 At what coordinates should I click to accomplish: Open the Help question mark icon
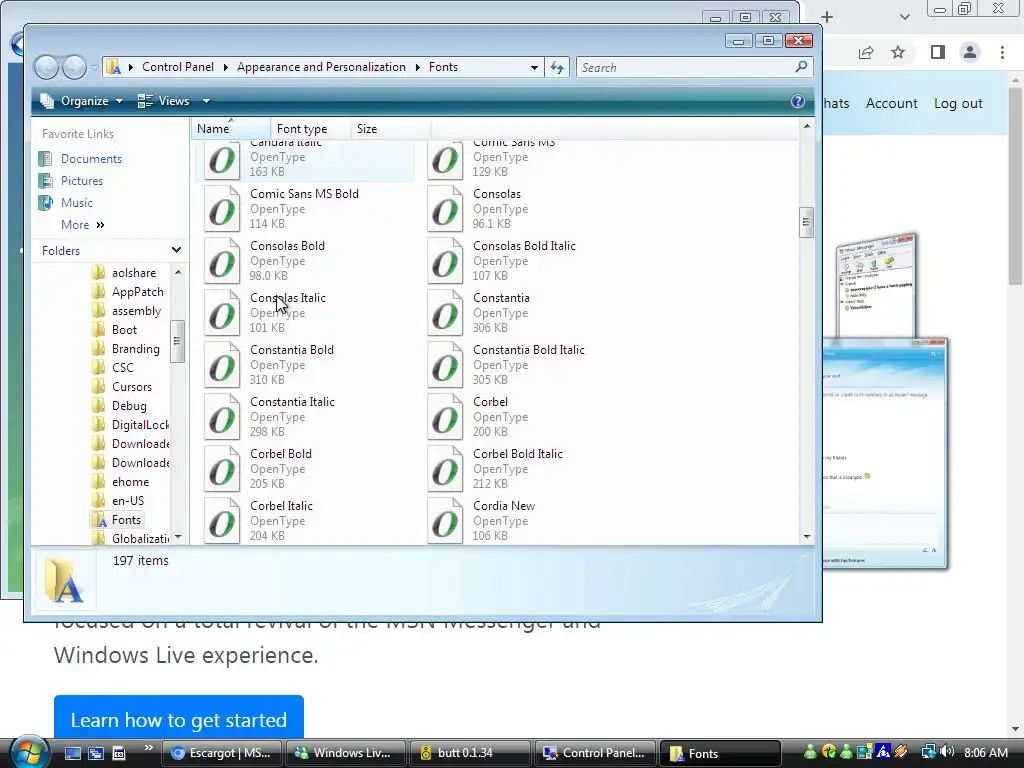tap(797, 101)
